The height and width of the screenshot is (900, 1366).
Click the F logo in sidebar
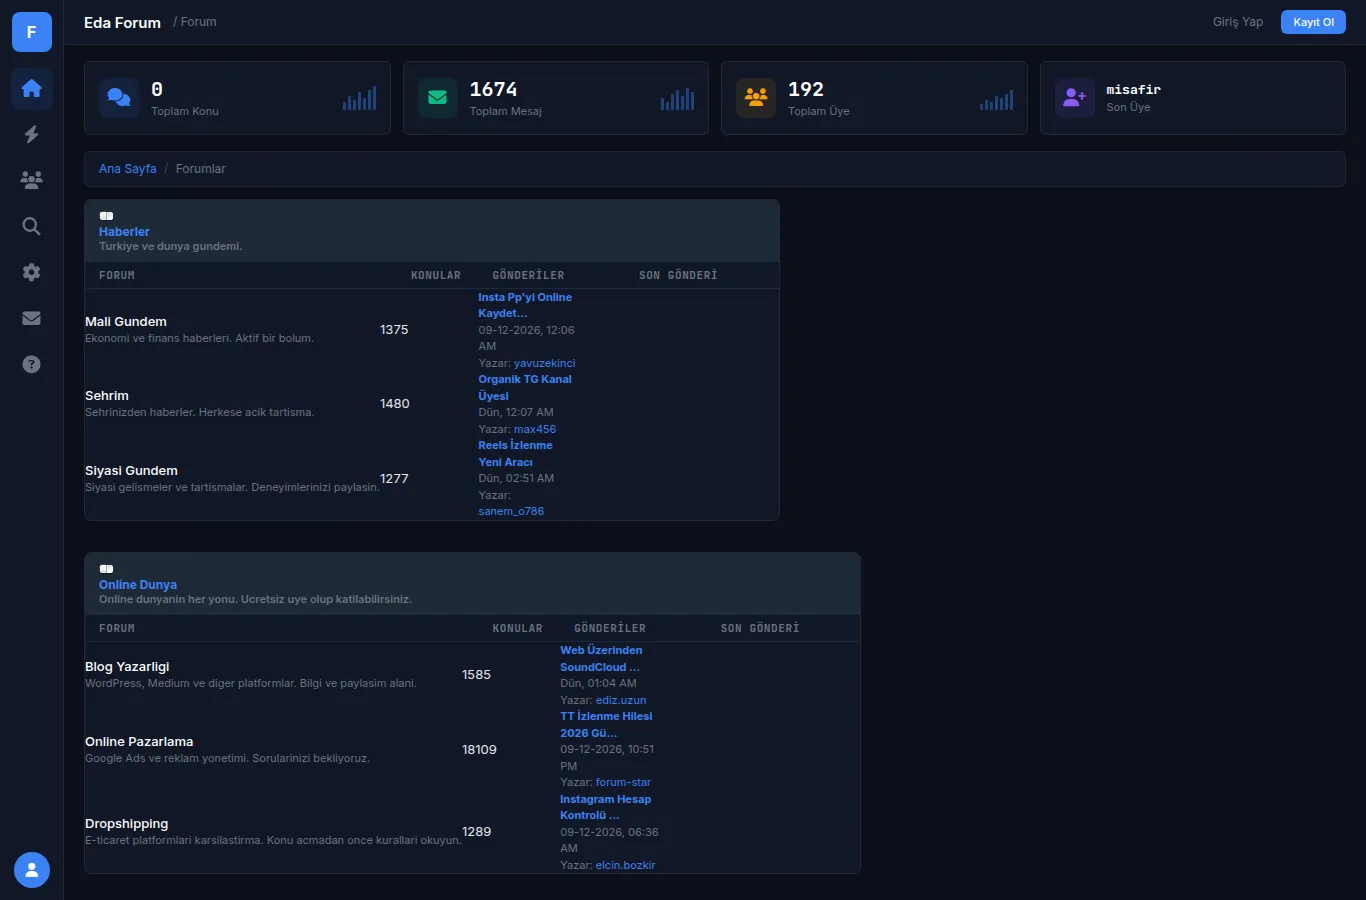coord(32,32)
